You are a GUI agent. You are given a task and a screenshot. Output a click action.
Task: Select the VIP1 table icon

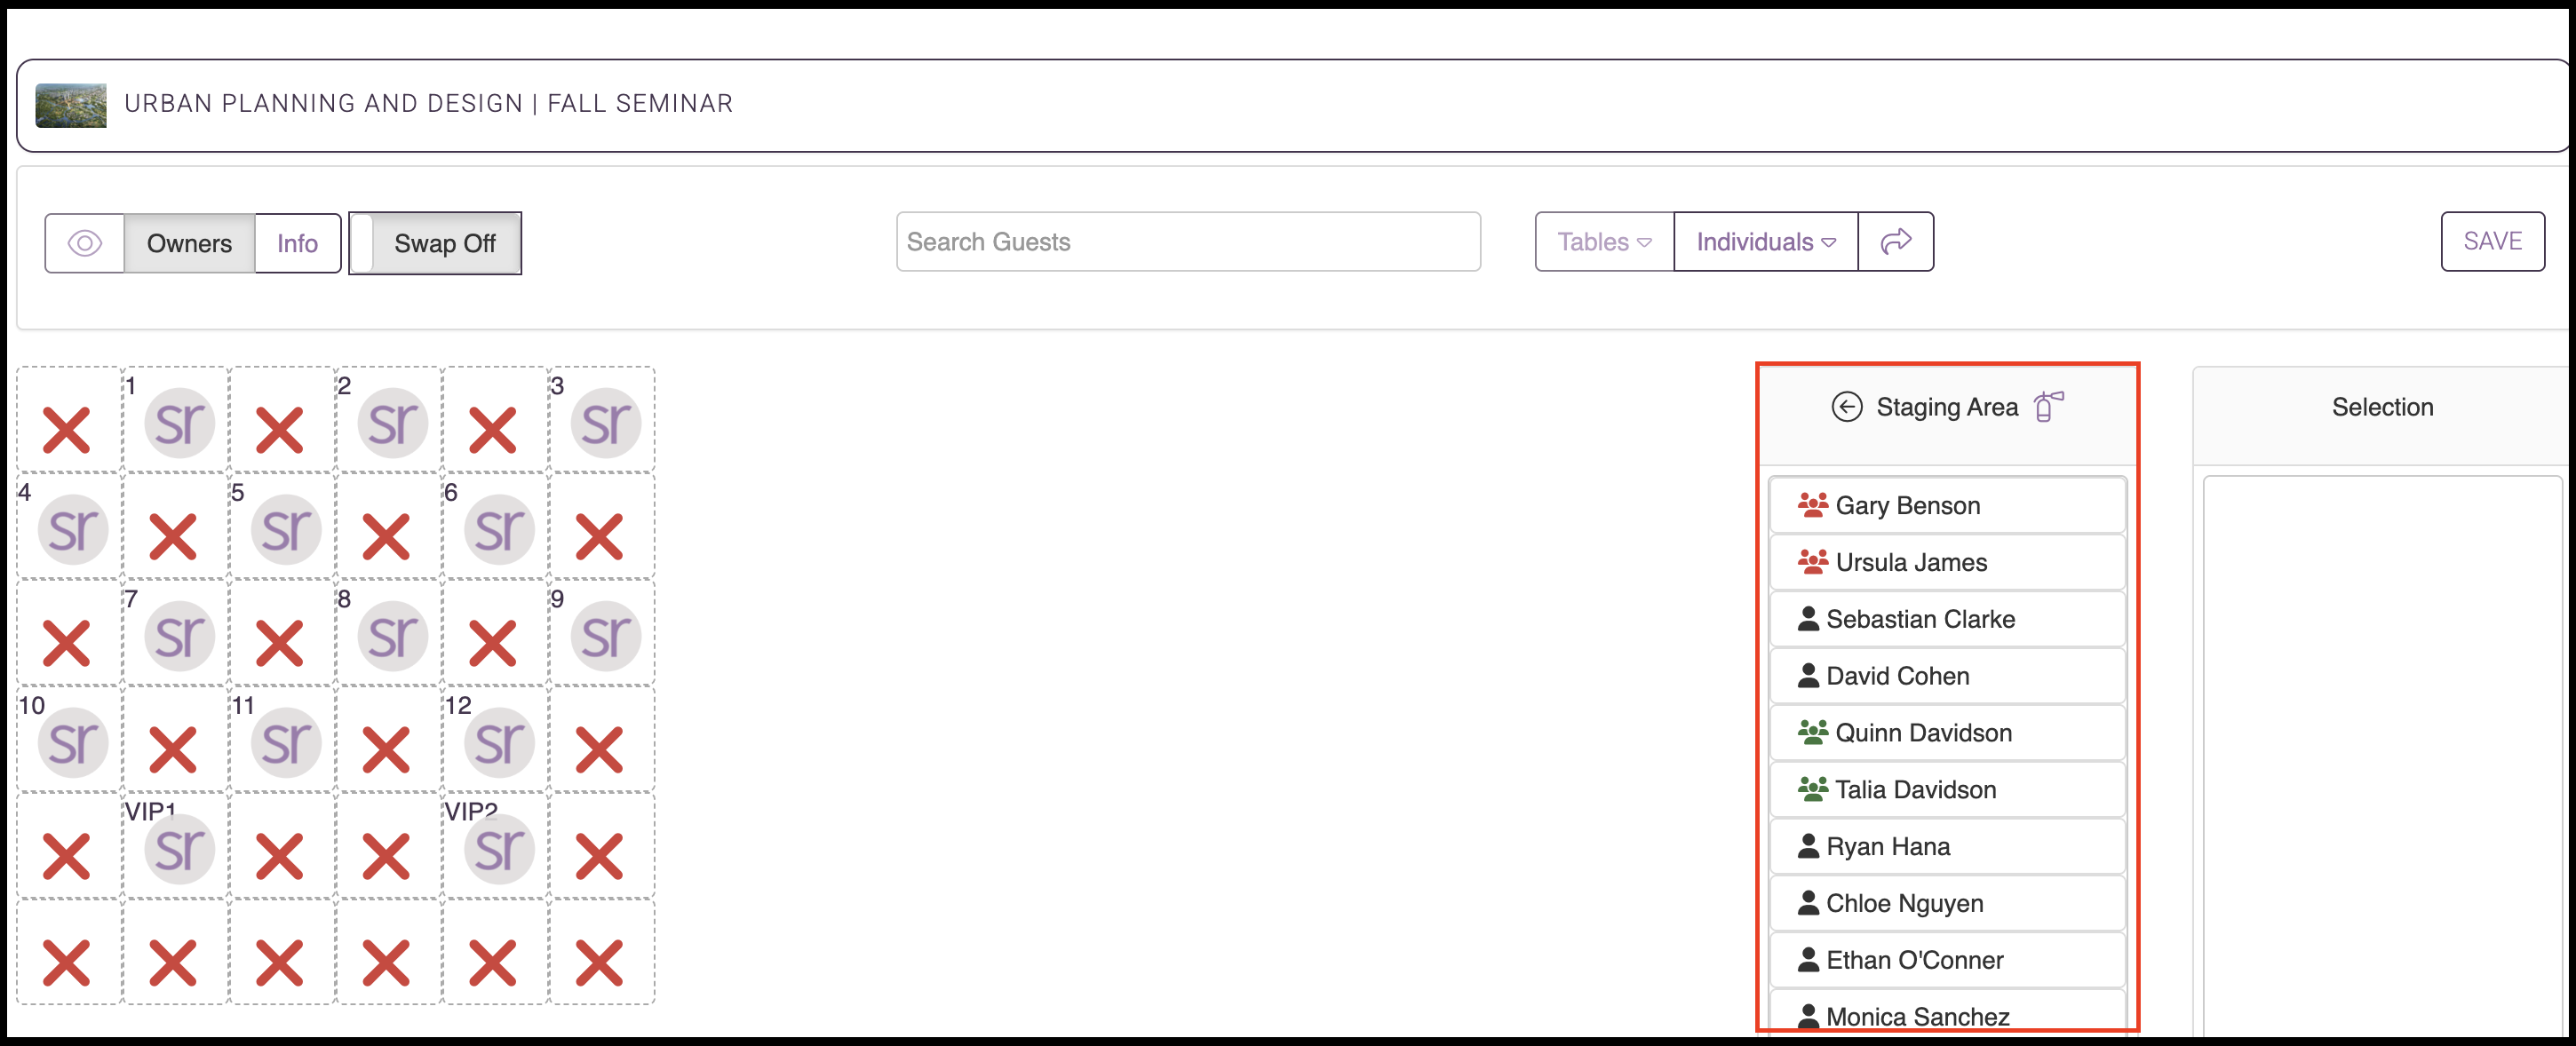coord(180,850)
